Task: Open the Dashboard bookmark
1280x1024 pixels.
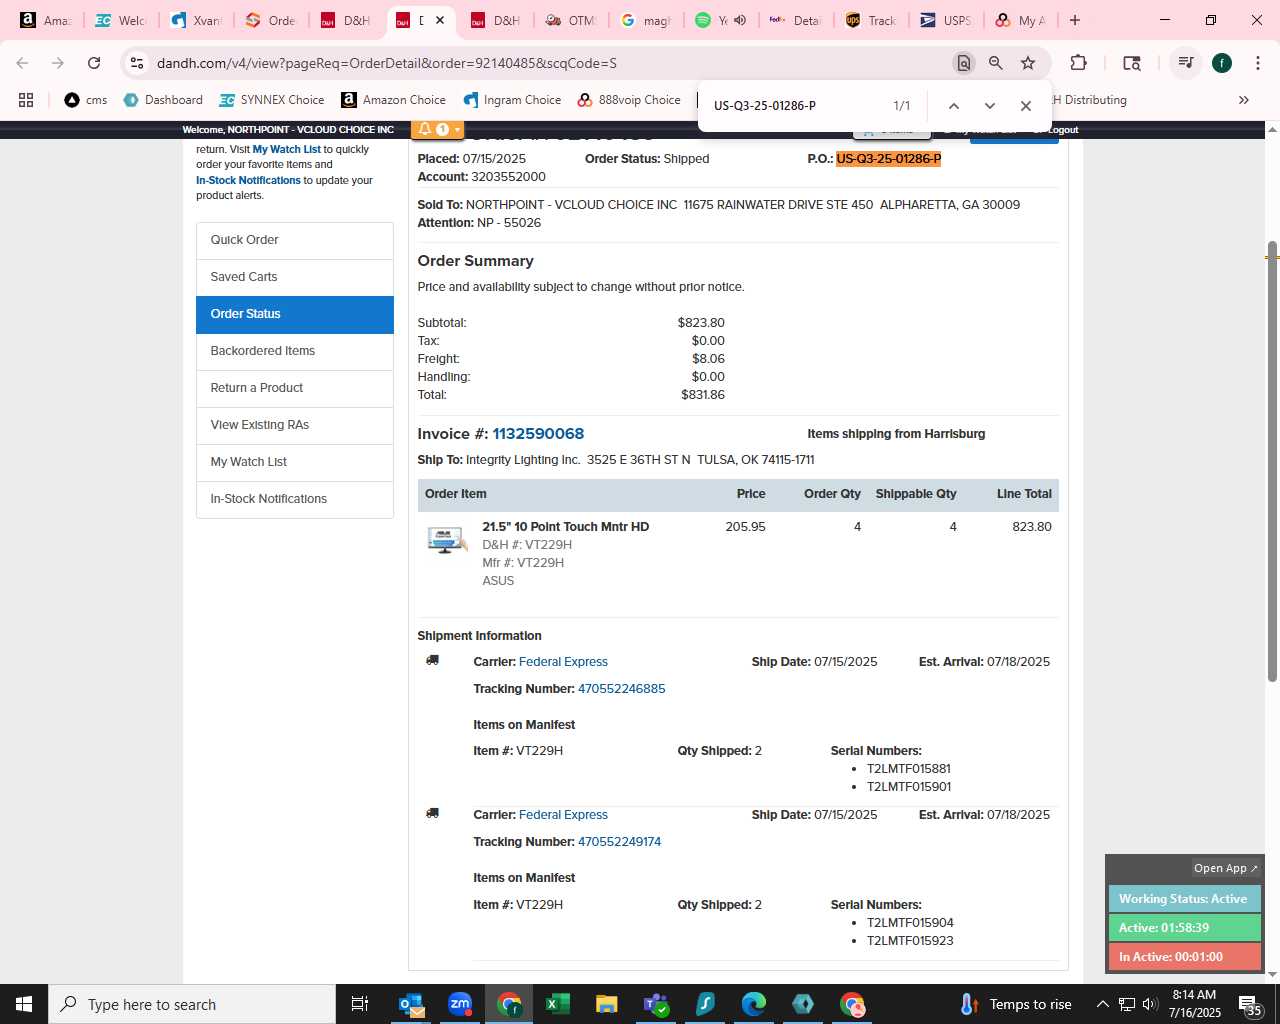Action: tap(163, 100)
